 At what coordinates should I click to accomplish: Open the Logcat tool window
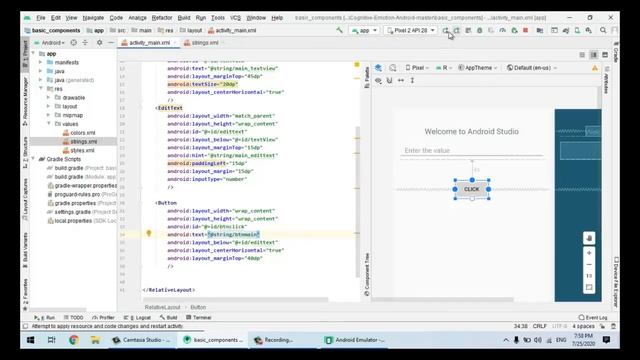click(x=137, y=317)
